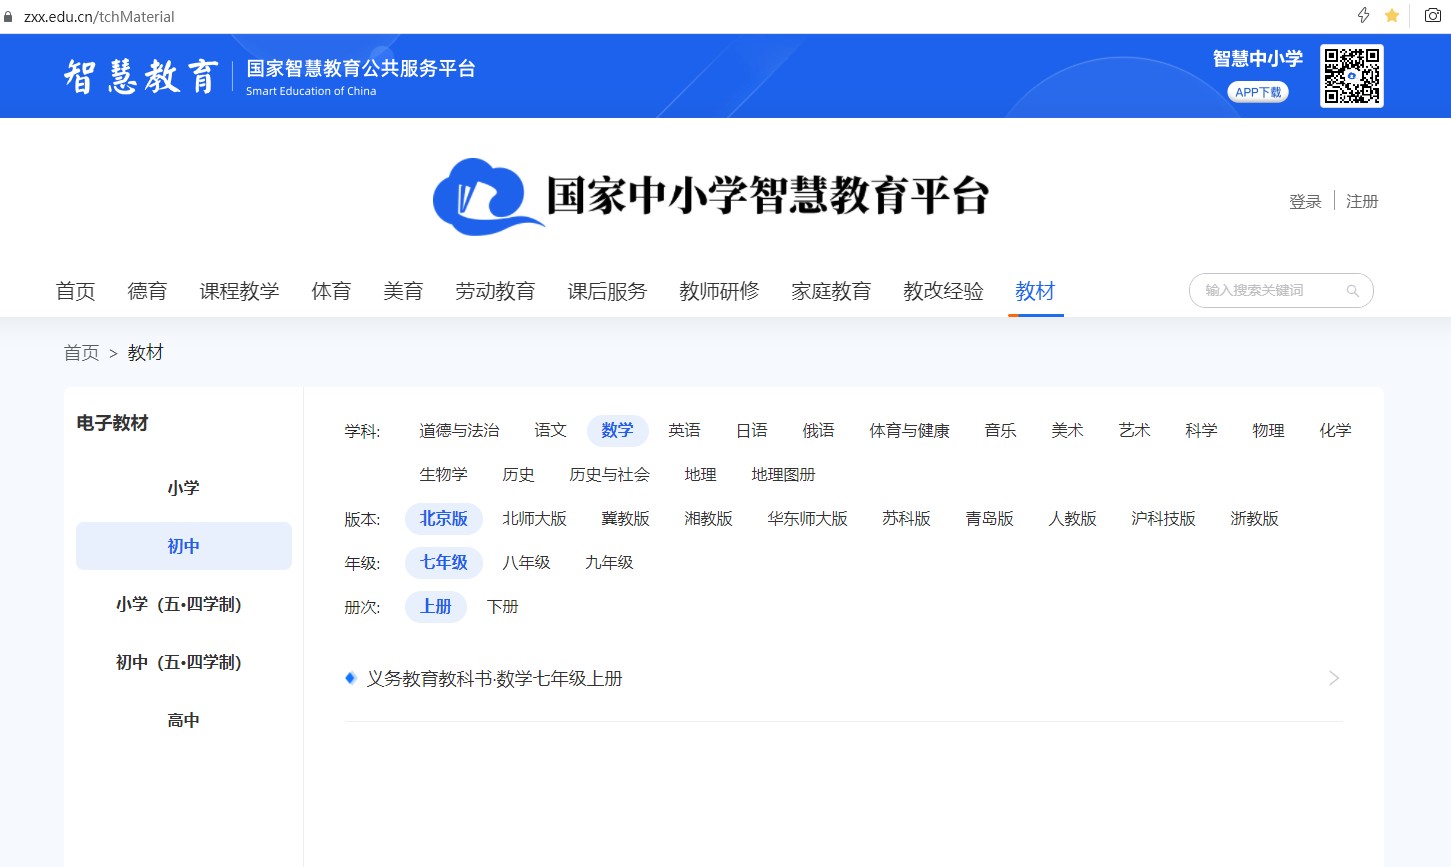
Task: Click the APP下载 button
Action: click(x=1258, y=92)
